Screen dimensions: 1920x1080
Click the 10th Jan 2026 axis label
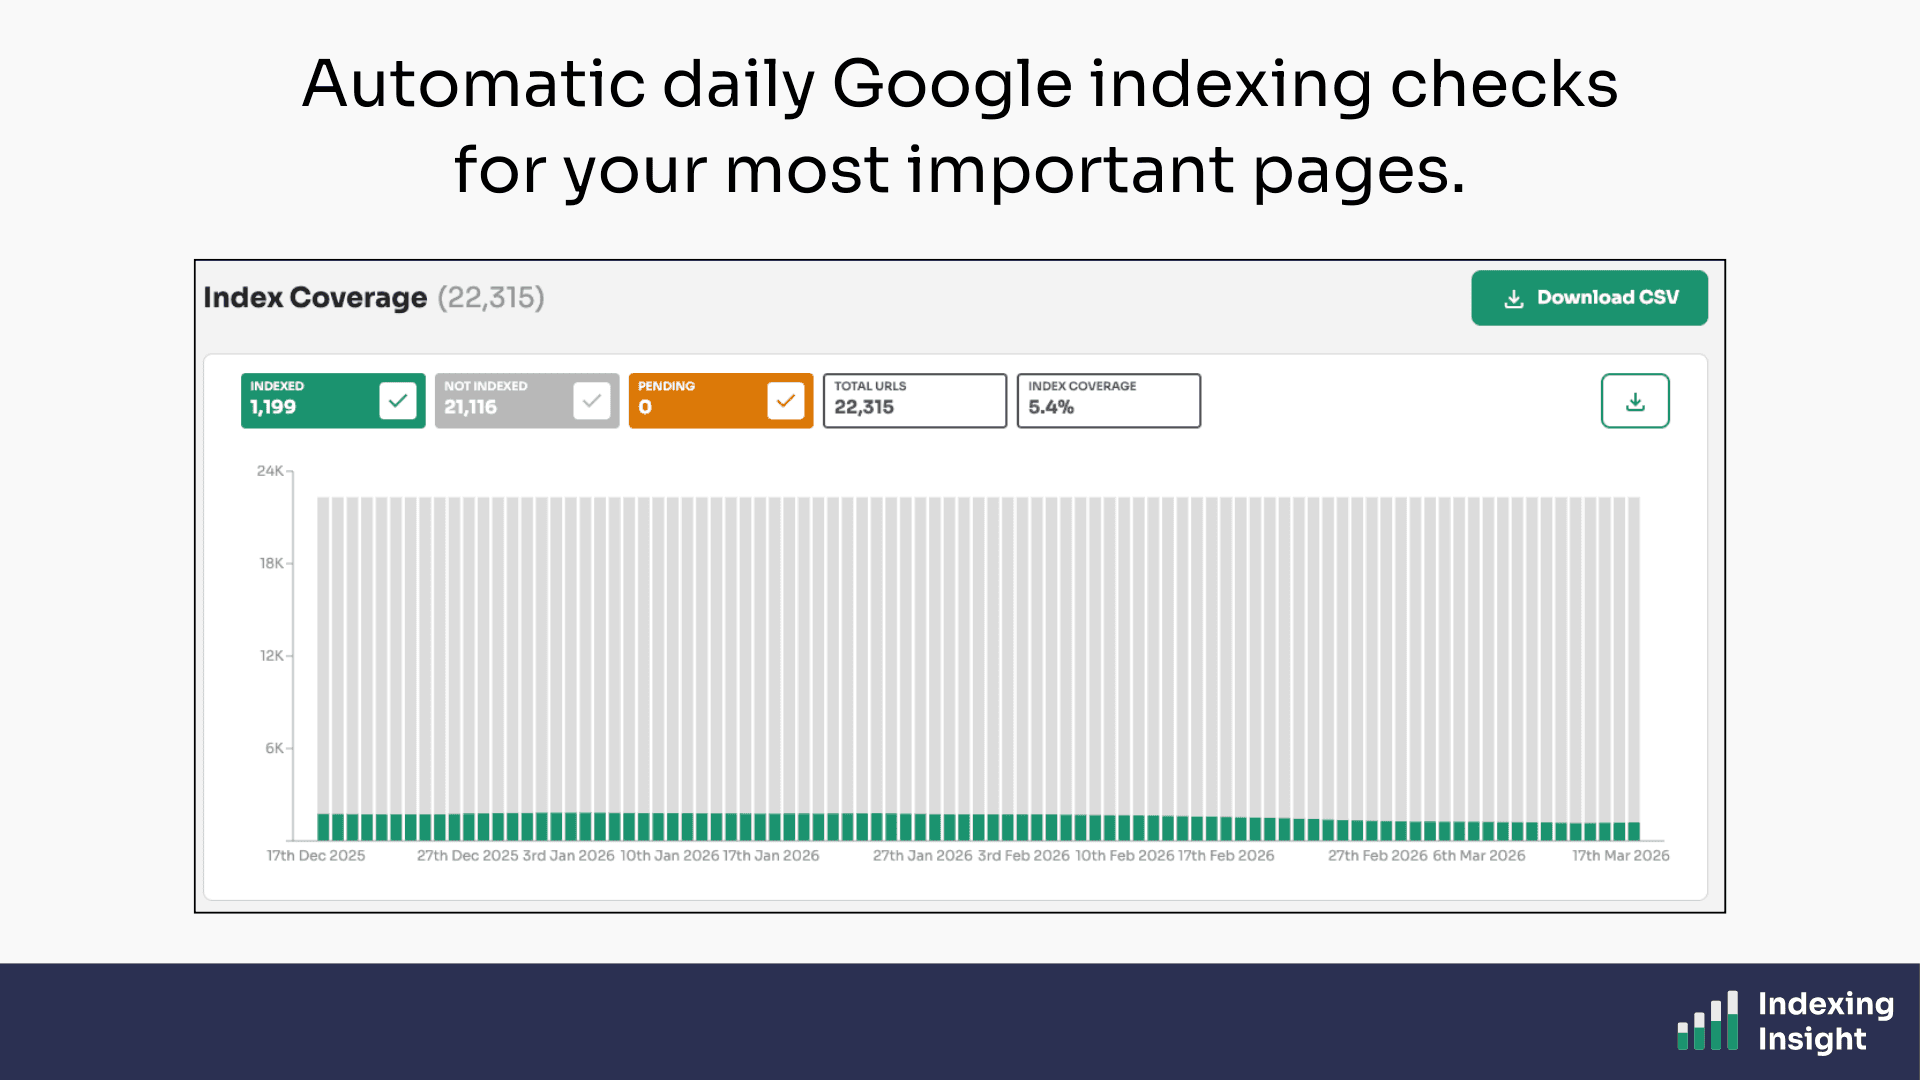[x=669, y=856]
